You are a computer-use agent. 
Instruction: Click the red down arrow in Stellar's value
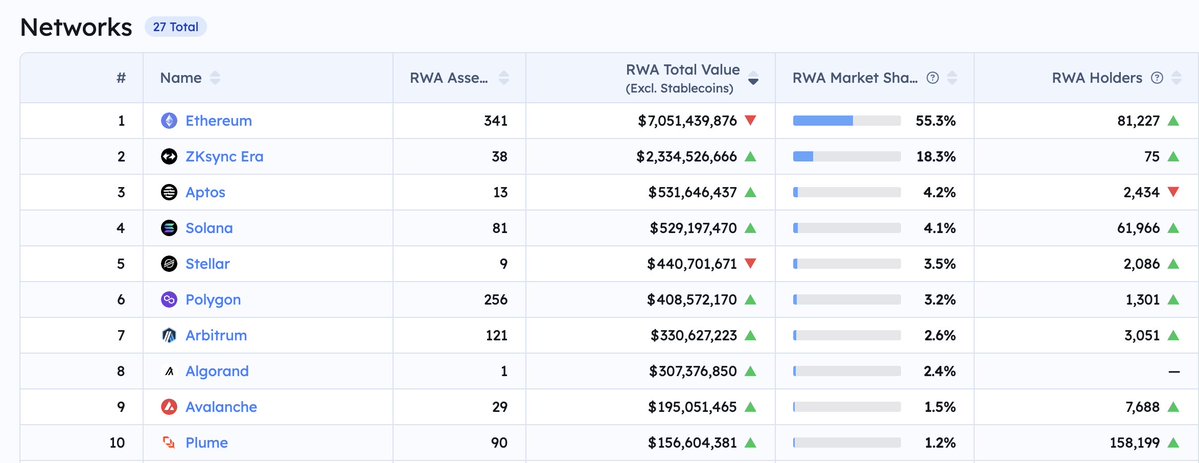pyautogui.click(x=750, y=263)
